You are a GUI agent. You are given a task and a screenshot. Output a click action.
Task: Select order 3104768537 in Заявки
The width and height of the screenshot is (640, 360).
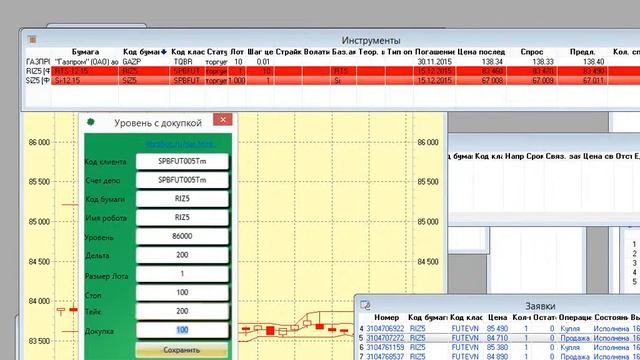tap(498, 356)
